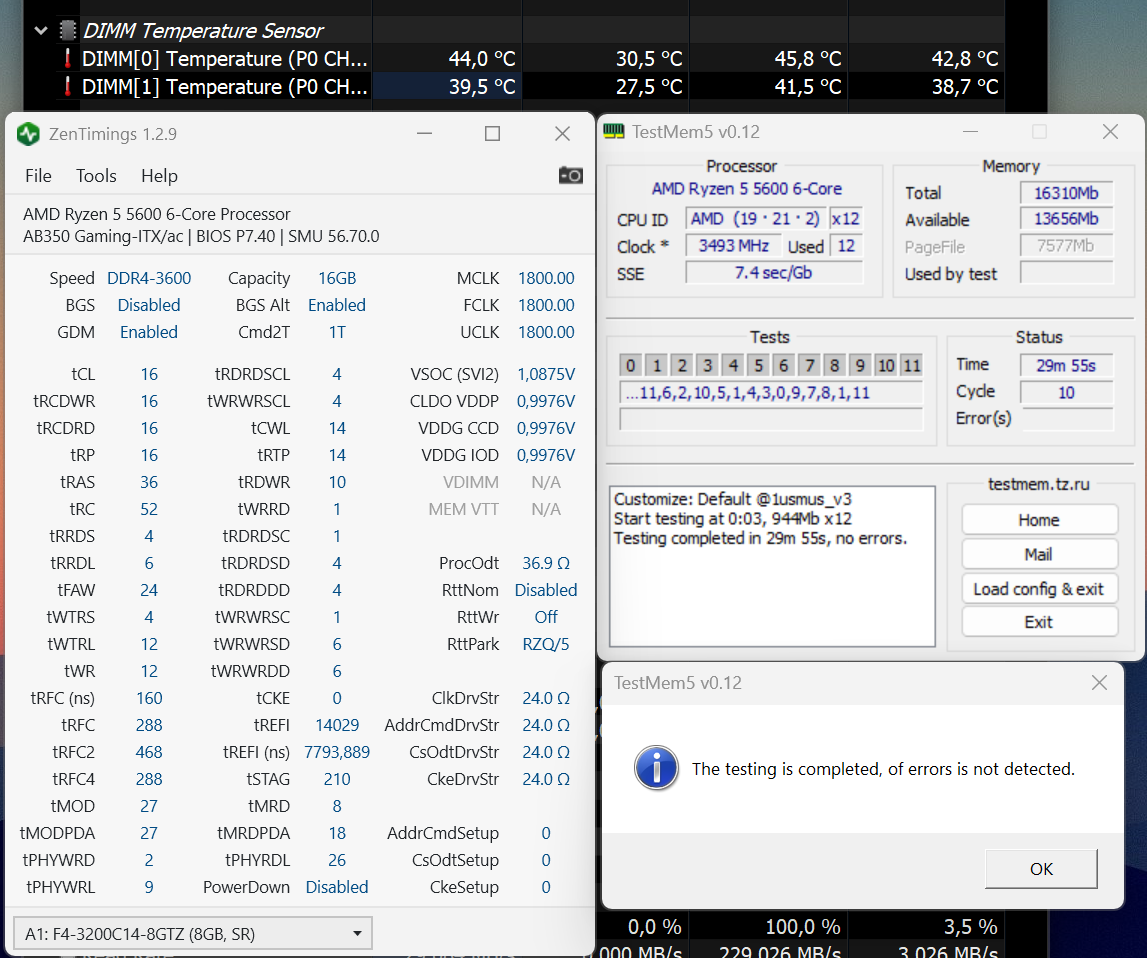Click the TestMem5 memory chip title icon
The width and height of the screenshot is (1147, 958).
pyautogui.click(x=614, y=132)
